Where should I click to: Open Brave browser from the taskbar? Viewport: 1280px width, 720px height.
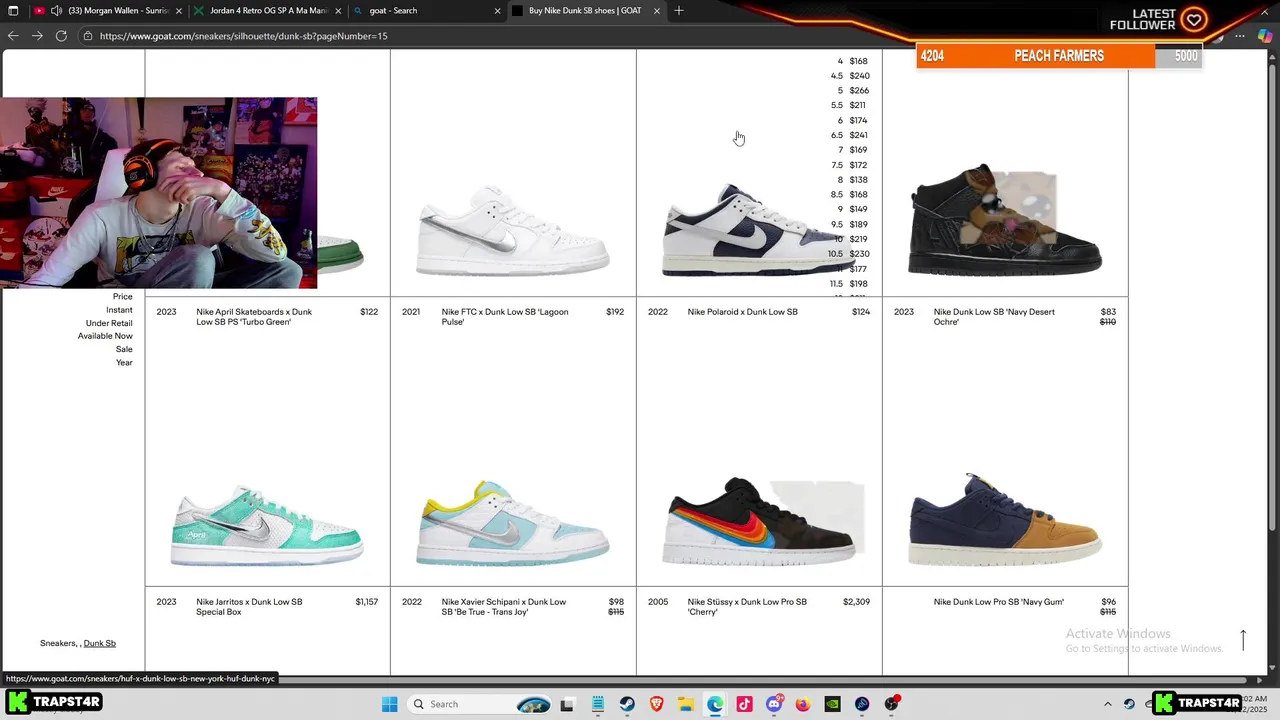click(656, 704)
